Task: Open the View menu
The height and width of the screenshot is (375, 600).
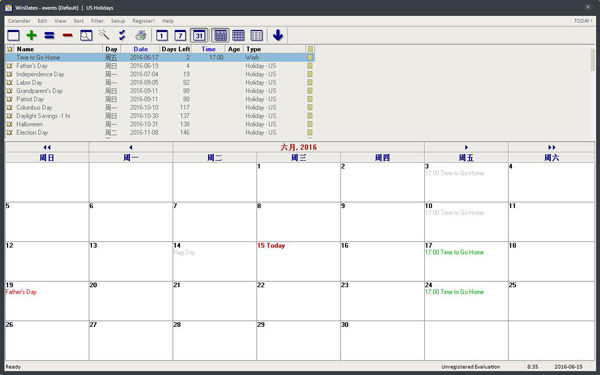Action: pos(60,21)
